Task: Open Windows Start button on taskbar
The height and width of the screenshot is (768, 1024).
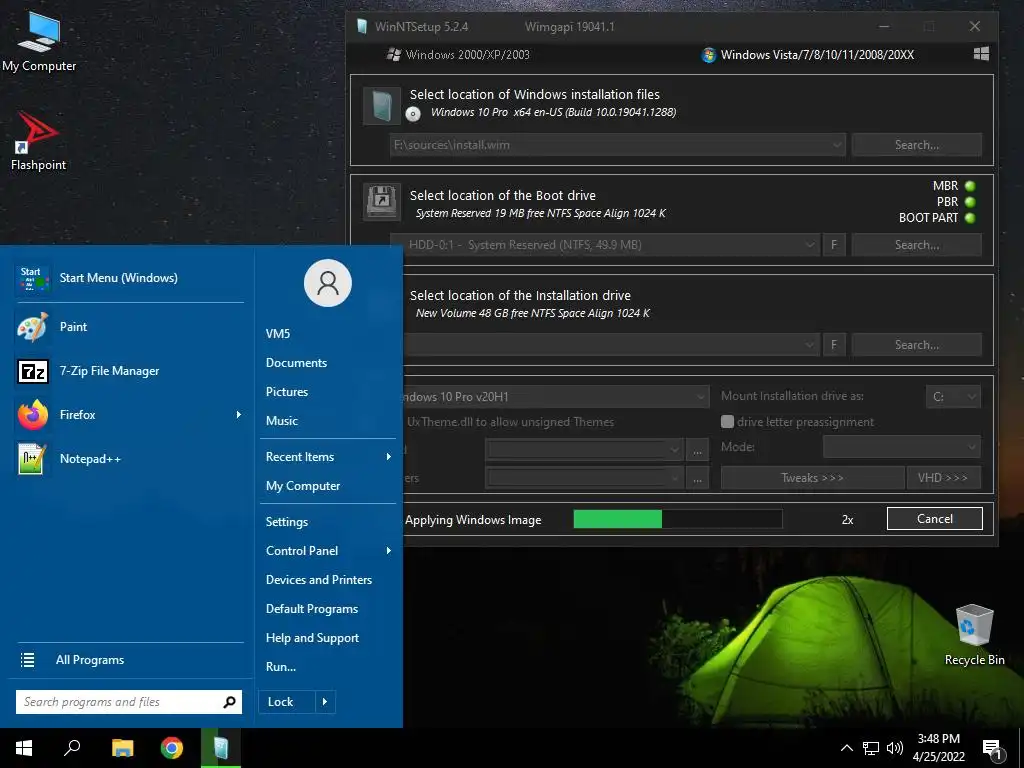Action: click(24, 748)
